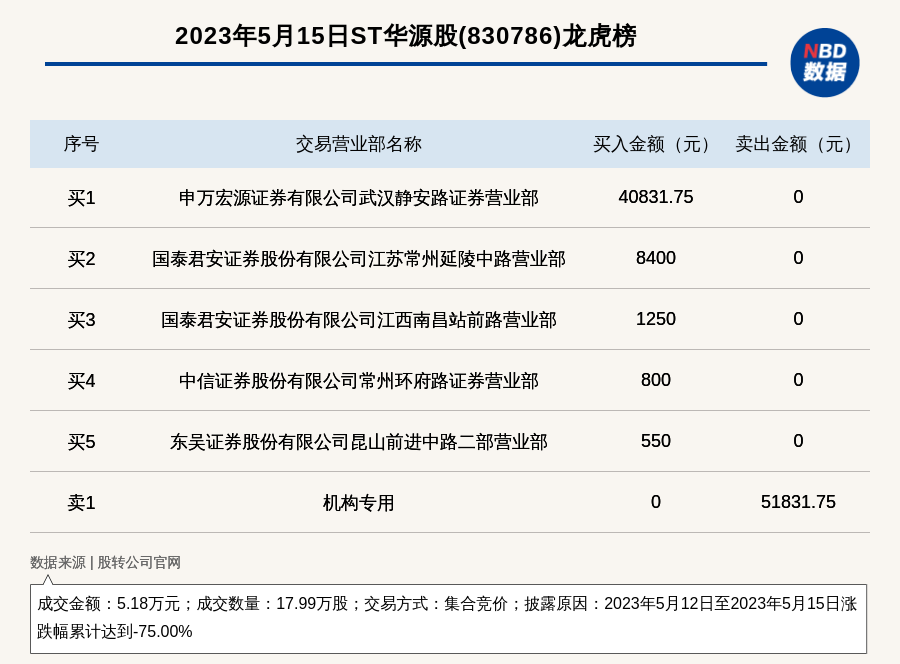The width and height of the screenshot is (900, 664).
Task: Select 申万宏源证券有限公司武汉静安路证券营业部 cell
Action: point(359,198)
